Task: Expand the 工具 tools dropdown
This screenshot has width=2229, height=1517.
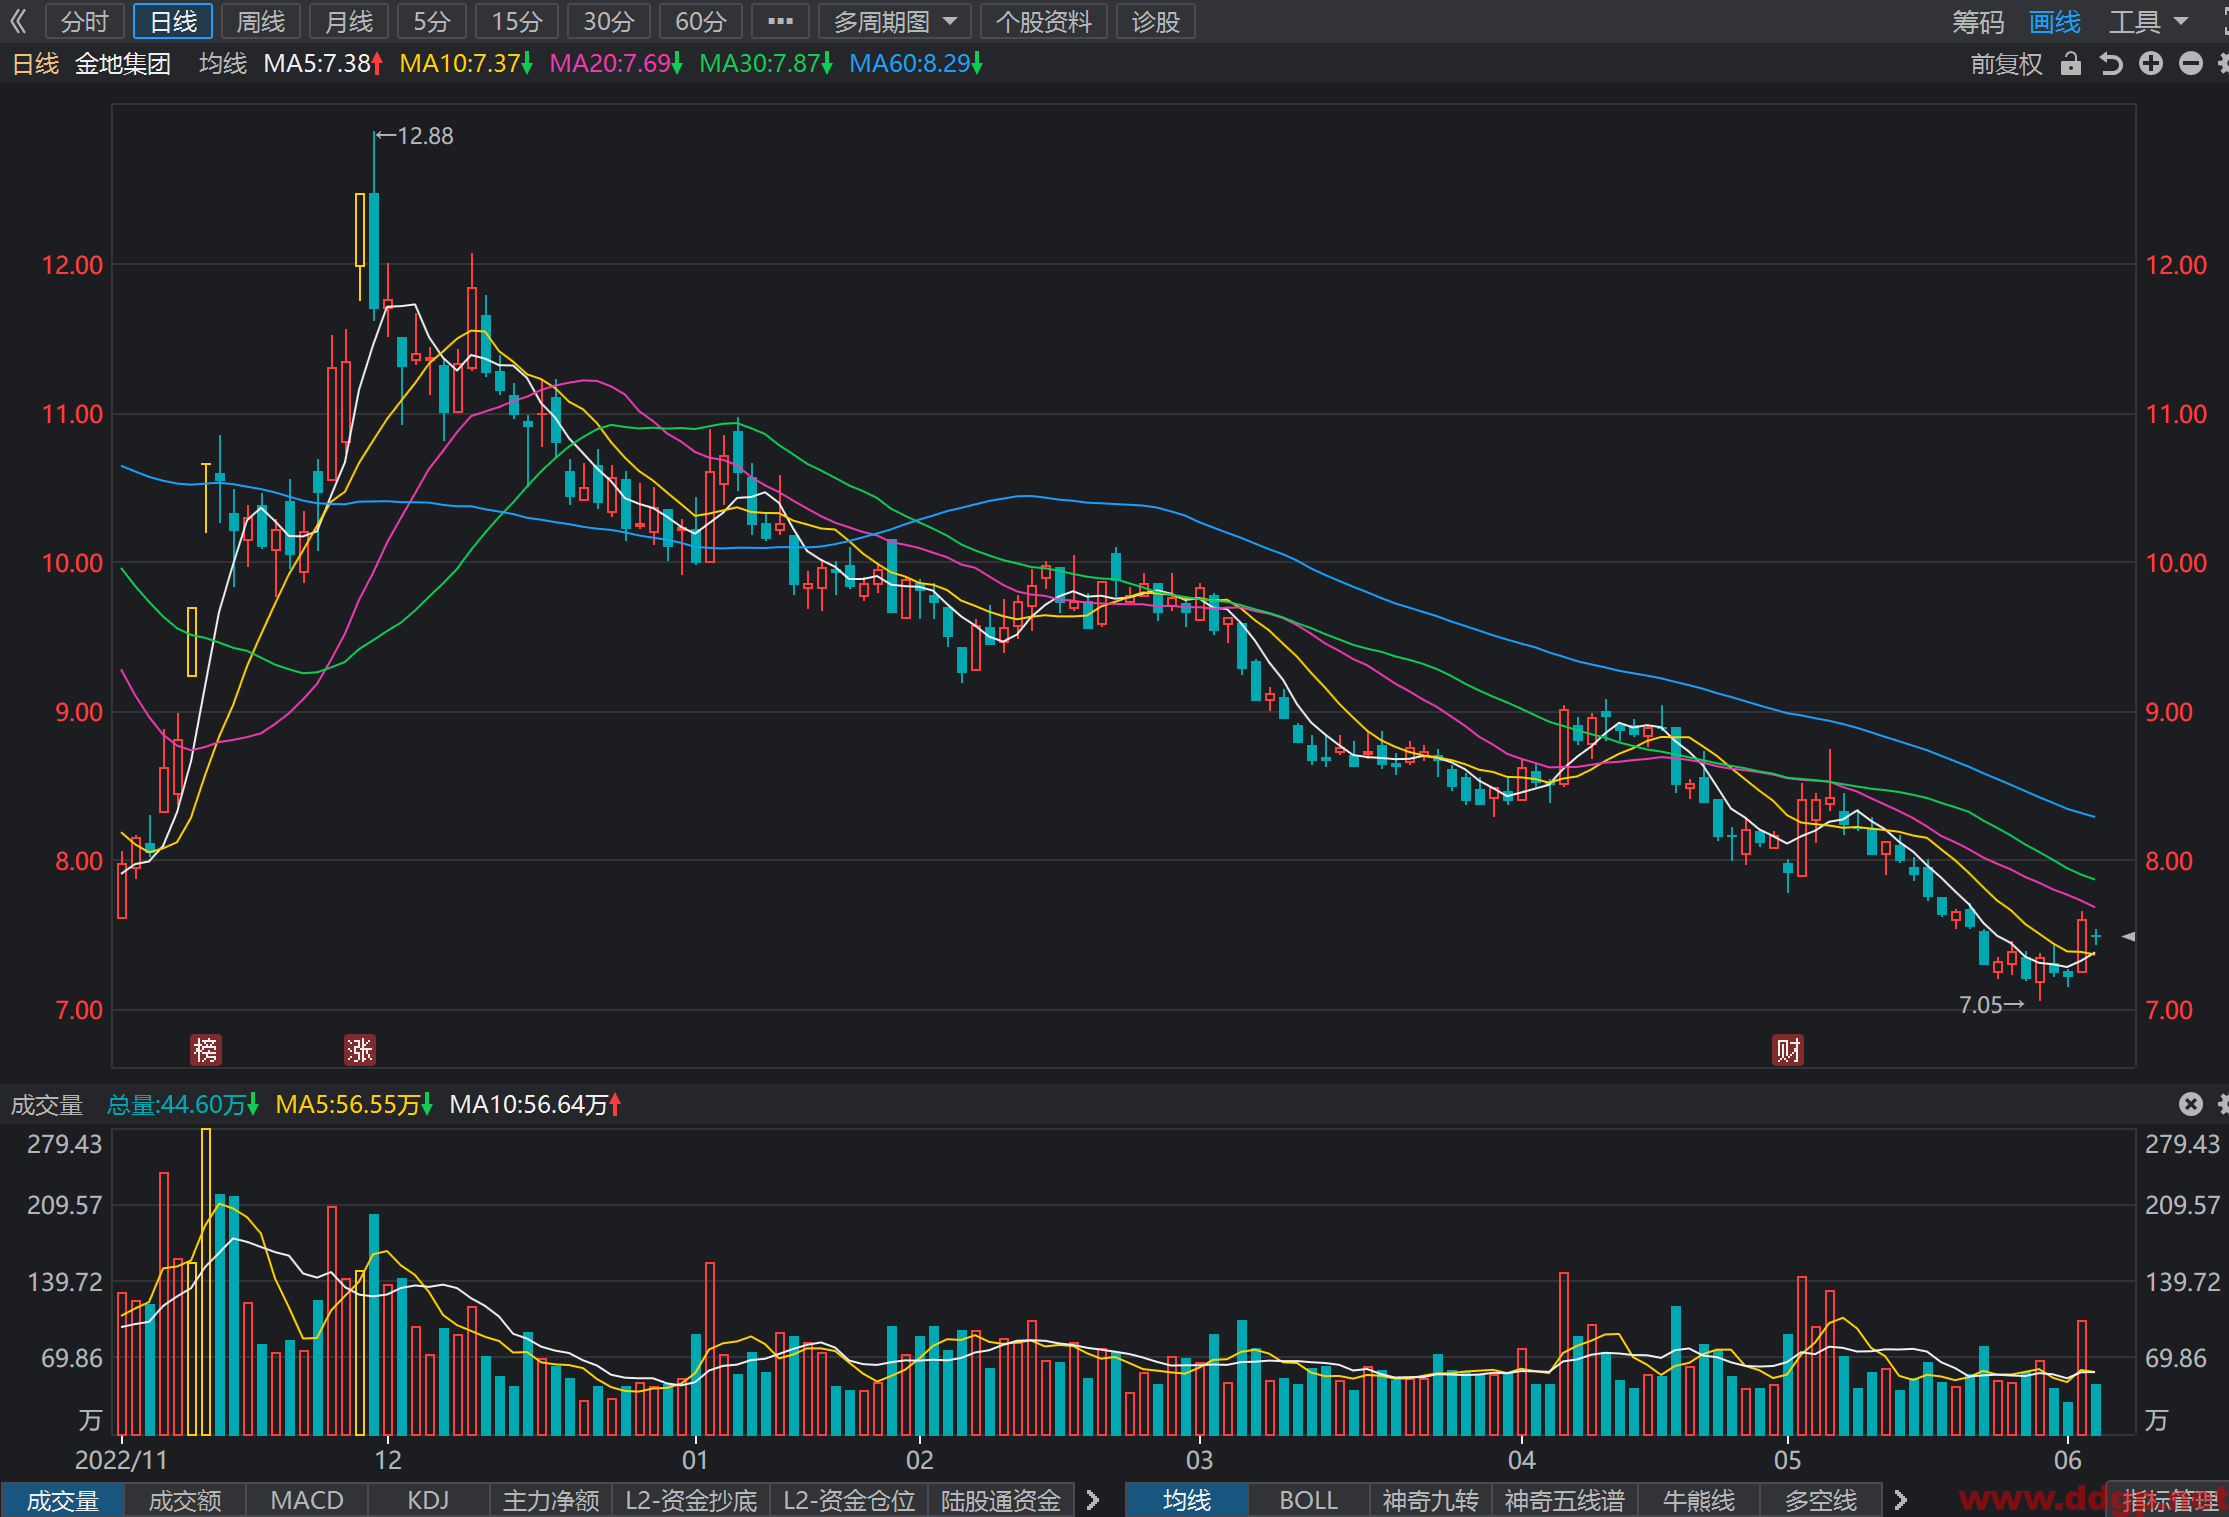Action: pos(2148,22)
